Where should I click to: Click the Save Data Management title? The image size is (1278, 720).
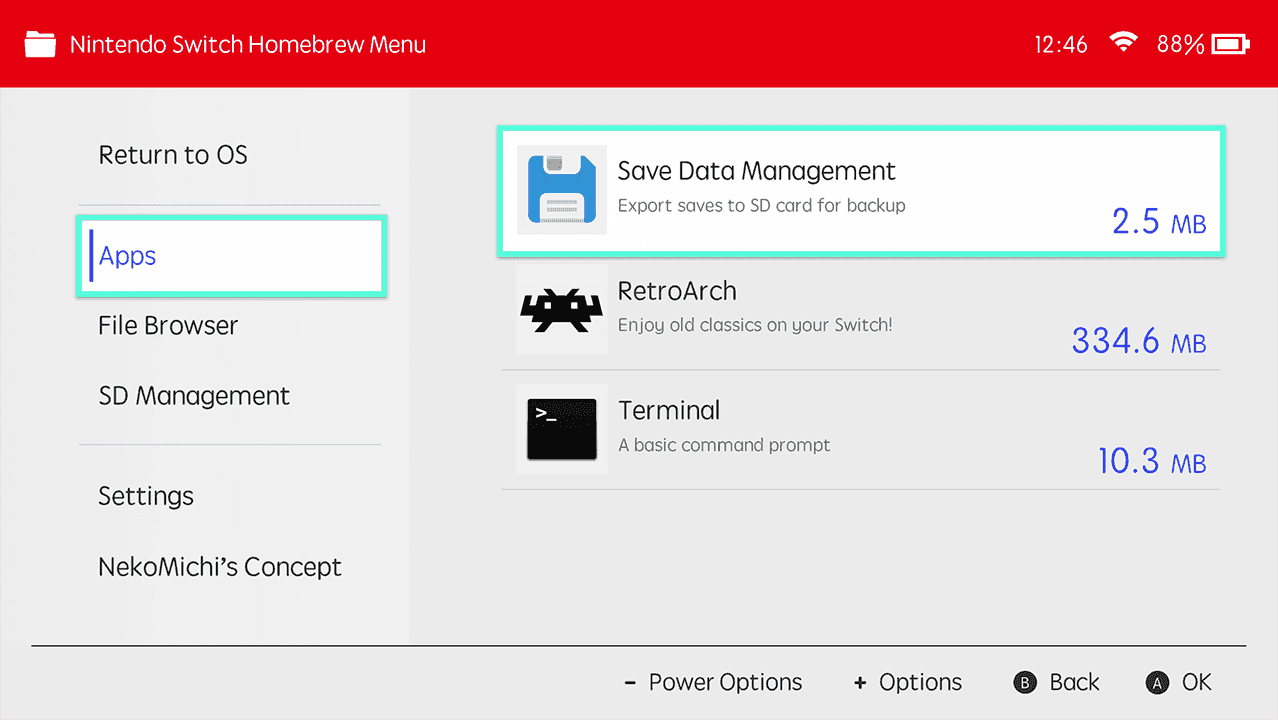[x=757, y=171]
